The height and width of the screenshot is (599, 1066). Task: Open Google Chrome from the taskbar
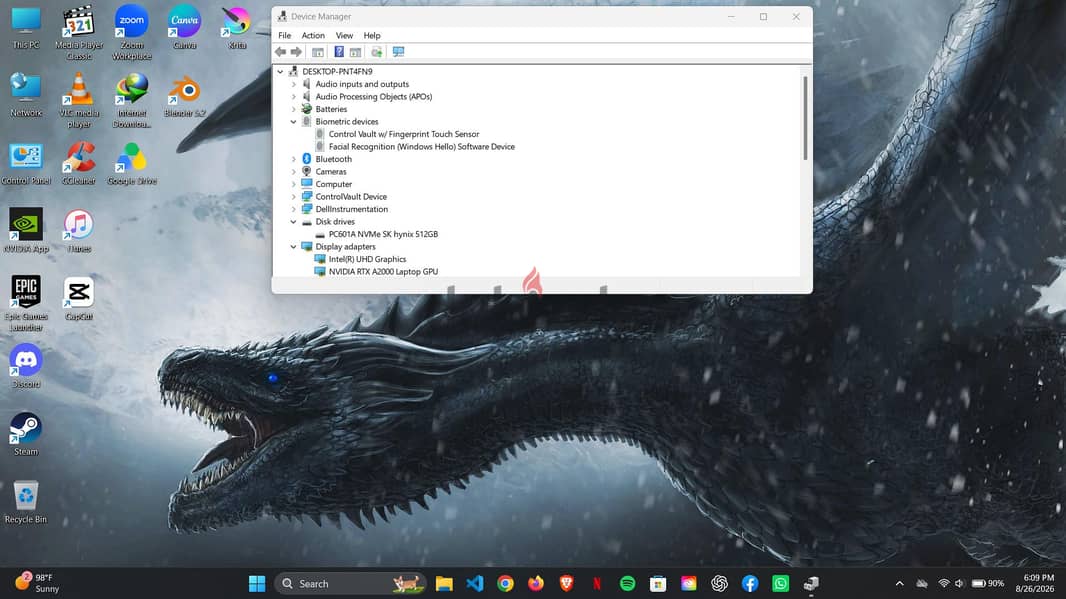(x=505, y=583)
